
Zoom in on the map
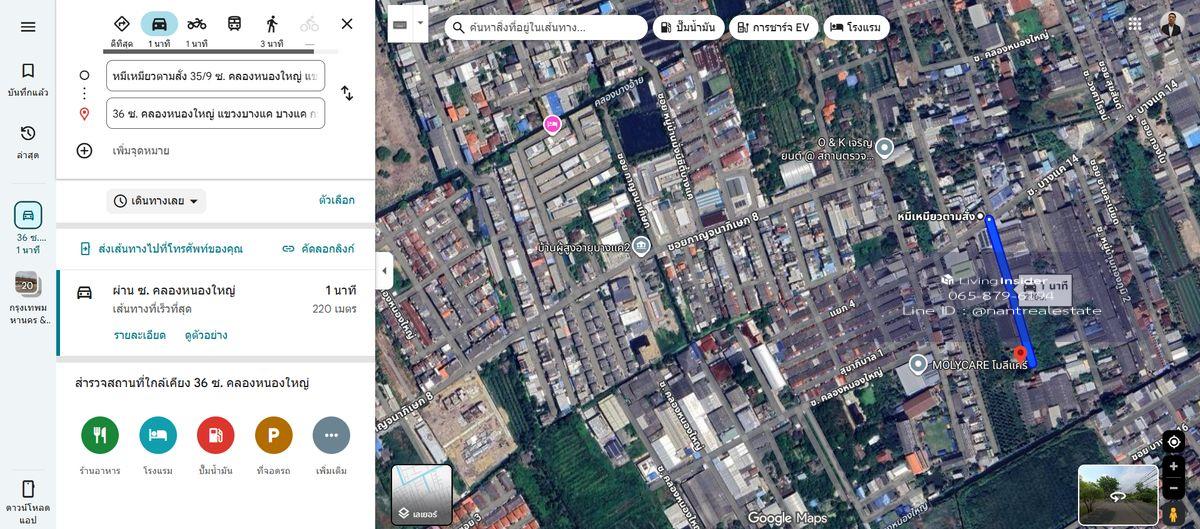point(1174,467)
